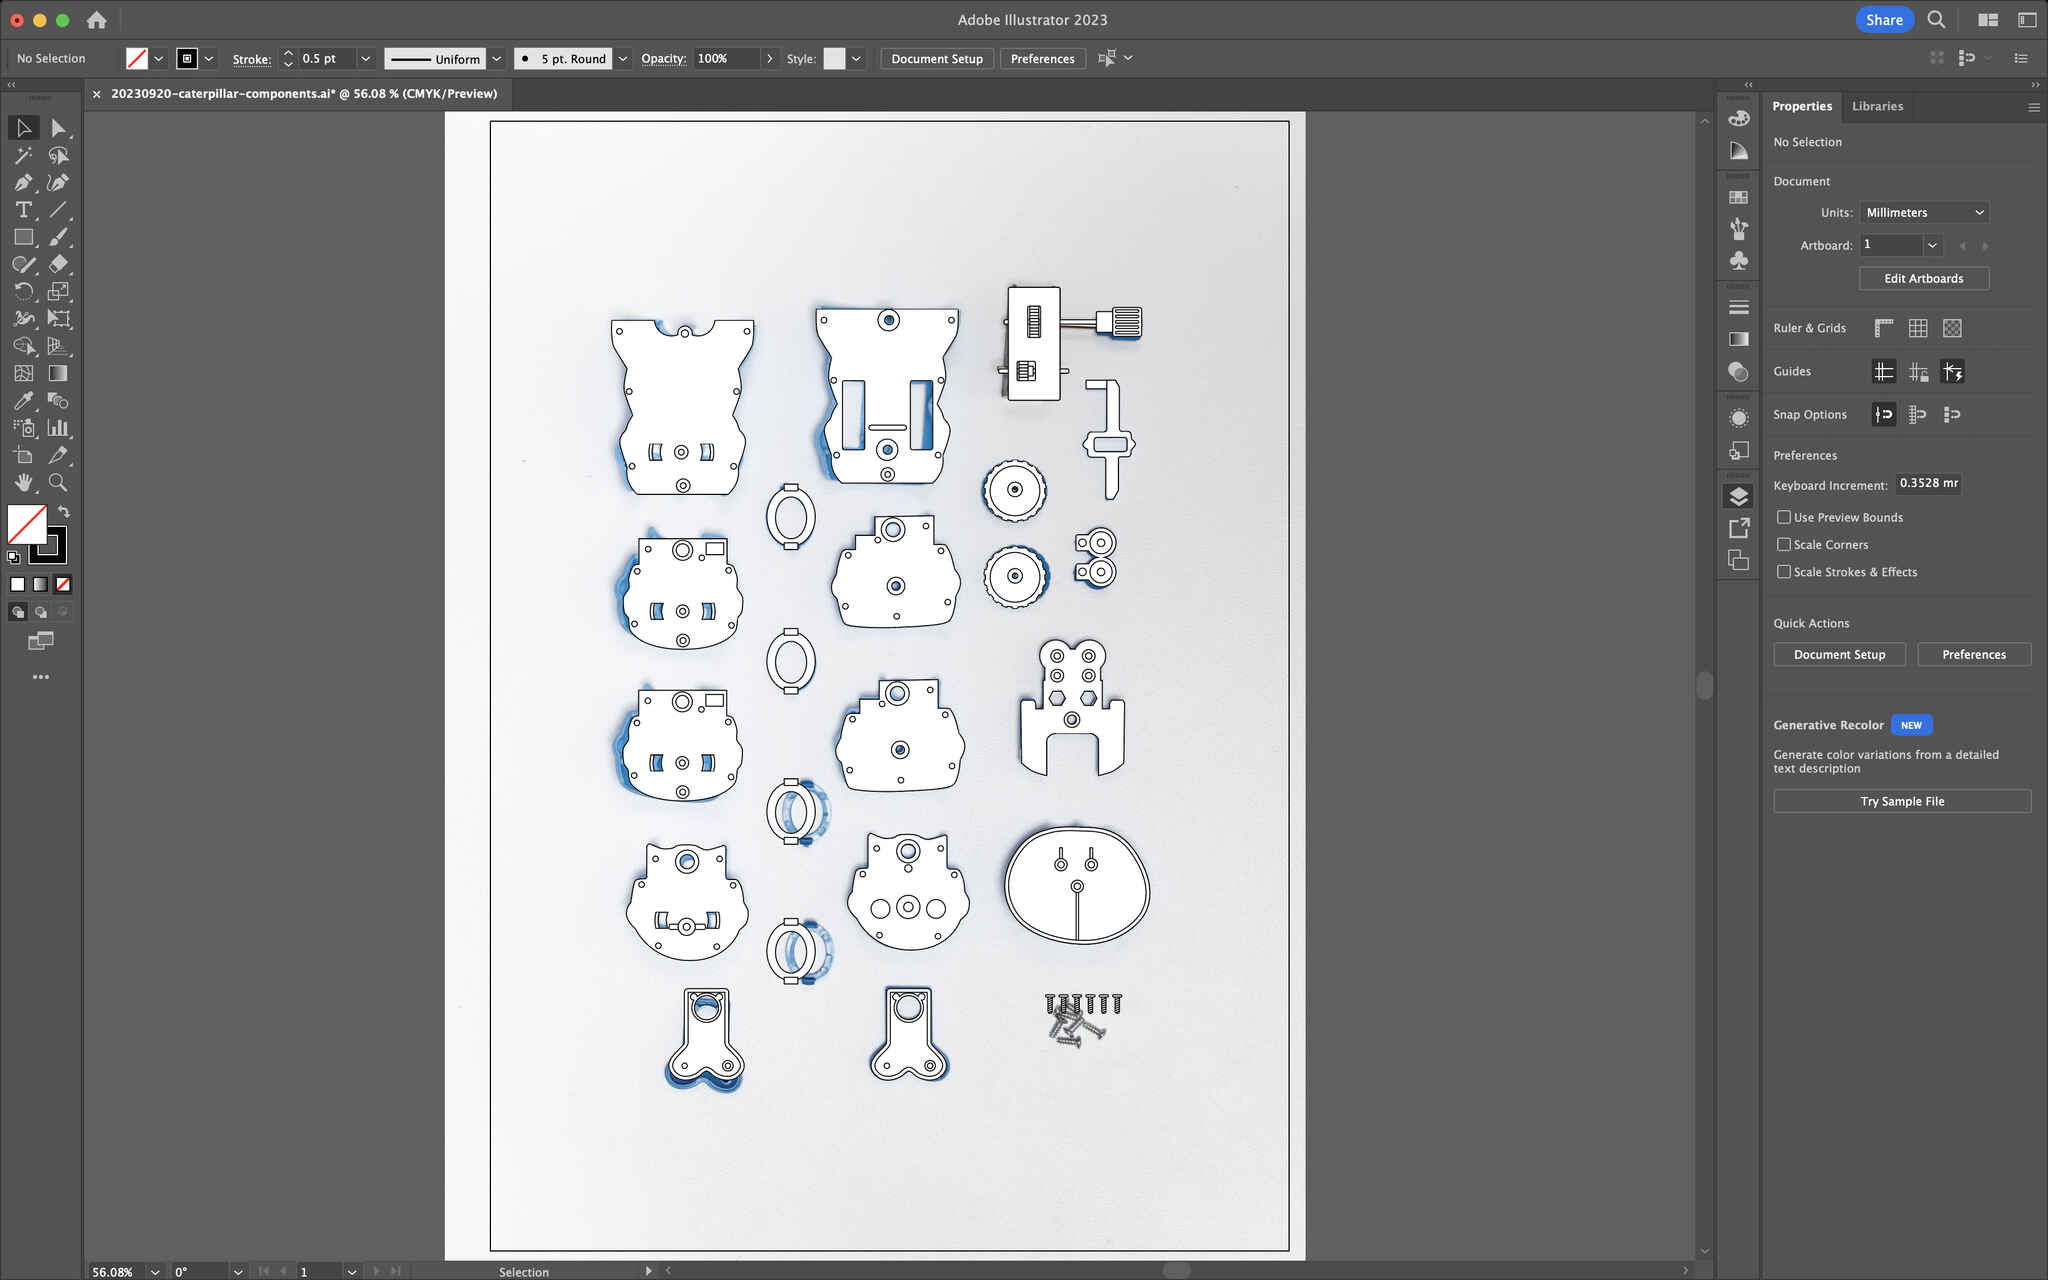The height and width of the screenshot is (1280, 2048).
Task: Select the caterpillar-components.ai document tab
Action: pos(303,94)
